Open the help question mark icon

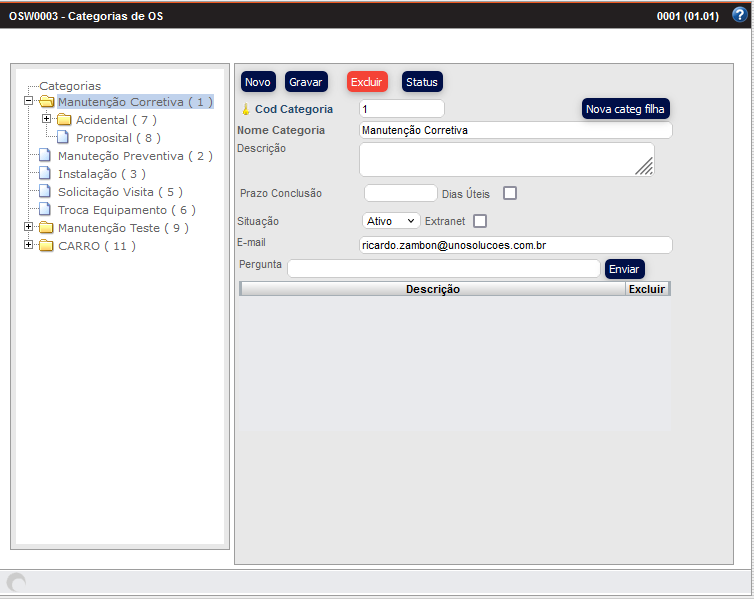[x=739, y=15]
